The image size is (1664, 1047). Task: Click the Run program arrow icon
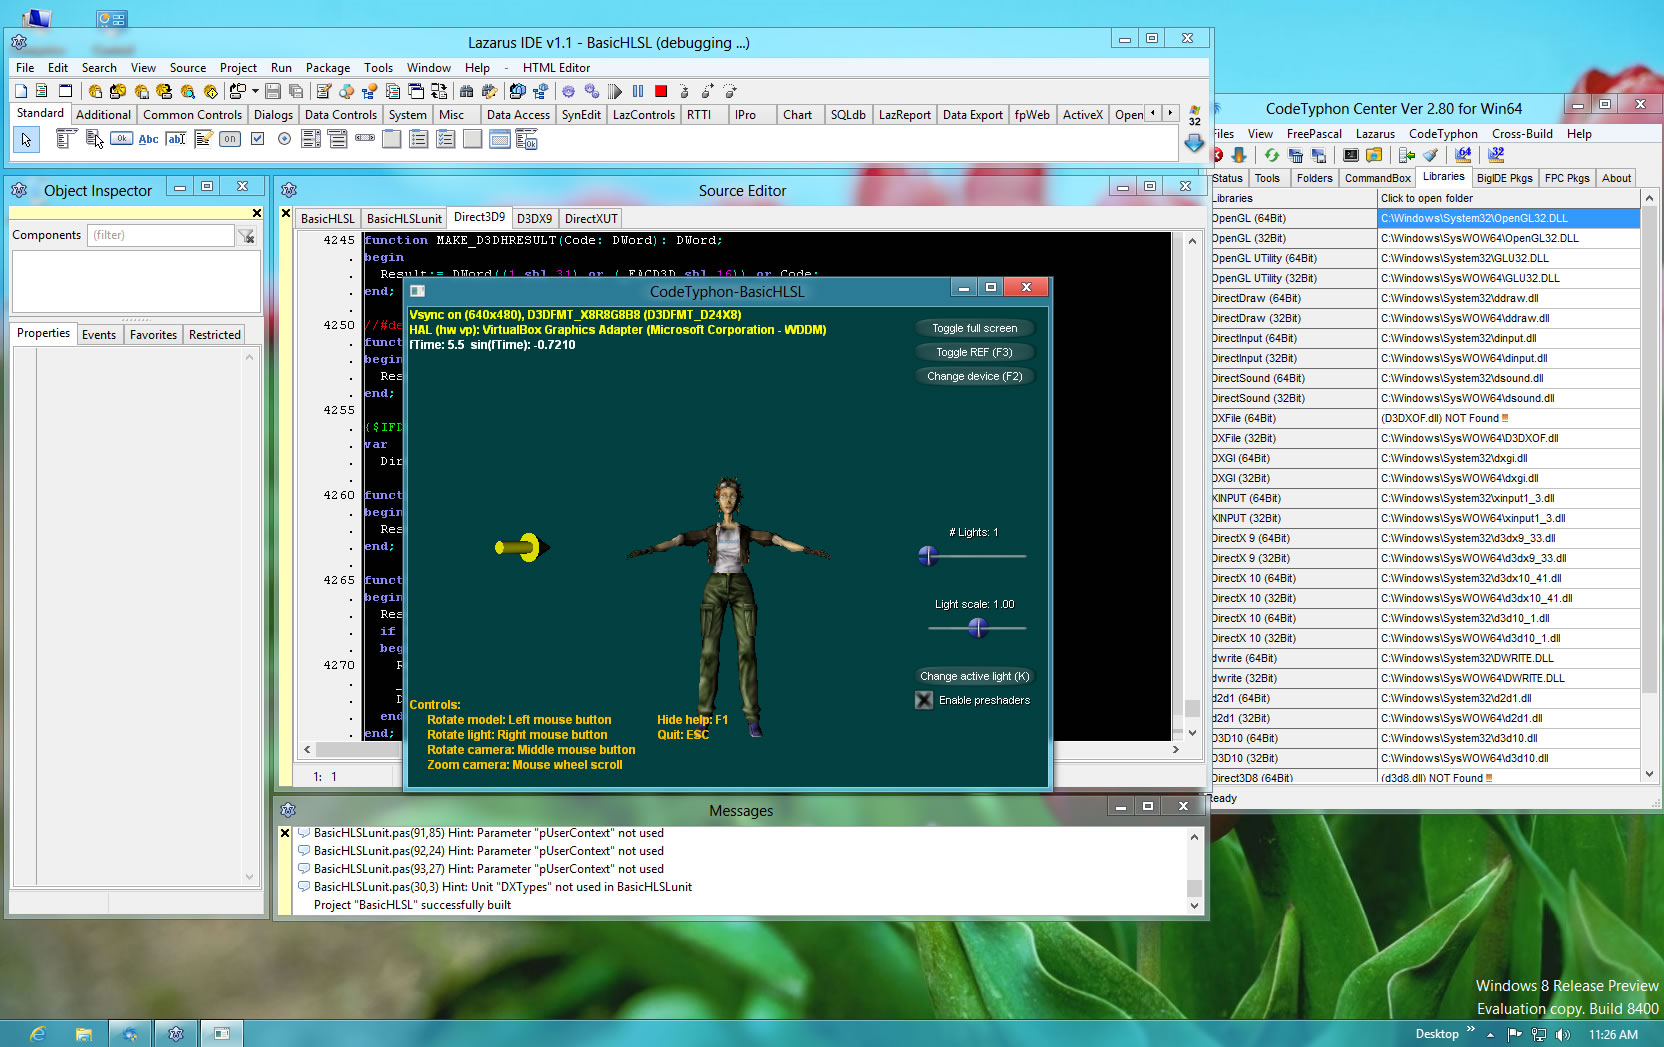615,91
